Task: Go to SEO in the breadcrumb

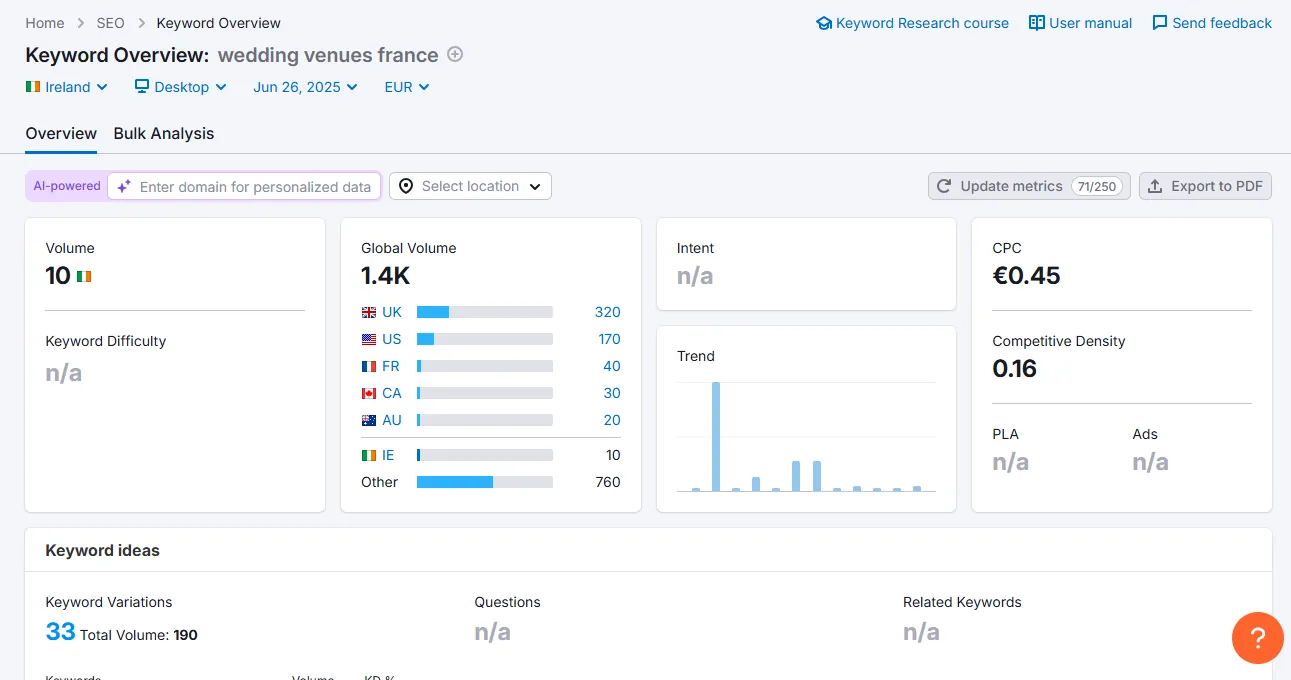Action: (111, 23)
